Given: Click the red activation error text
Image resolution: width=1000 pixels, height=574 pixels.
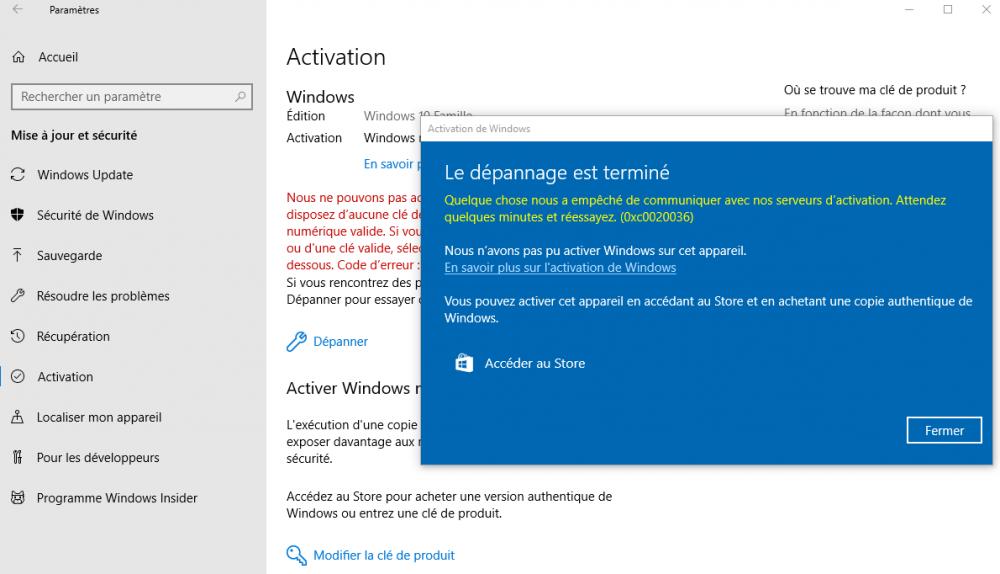Looking at the screenshot, I should tap(353, 231).
